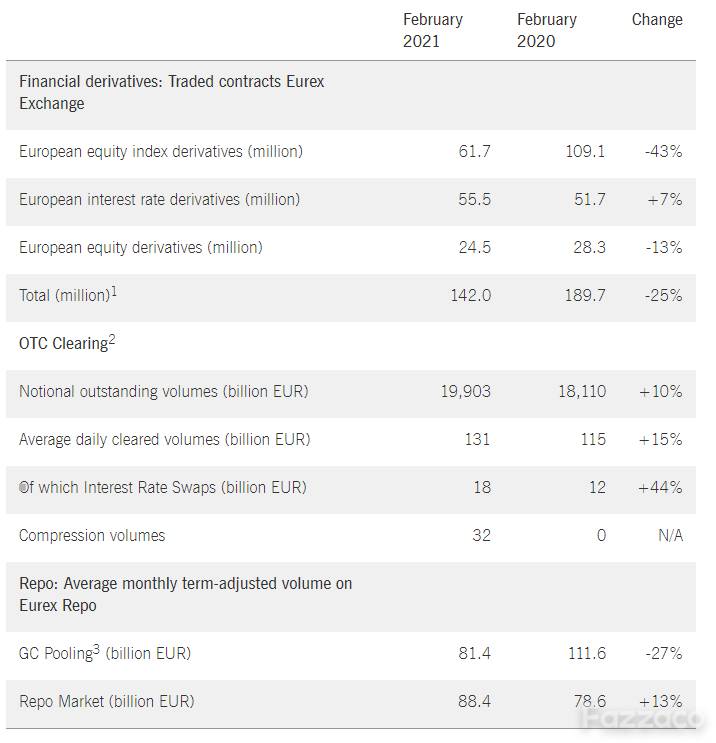
Task: Click the 19,903 notional outstanding value
Action: [466, 391]
